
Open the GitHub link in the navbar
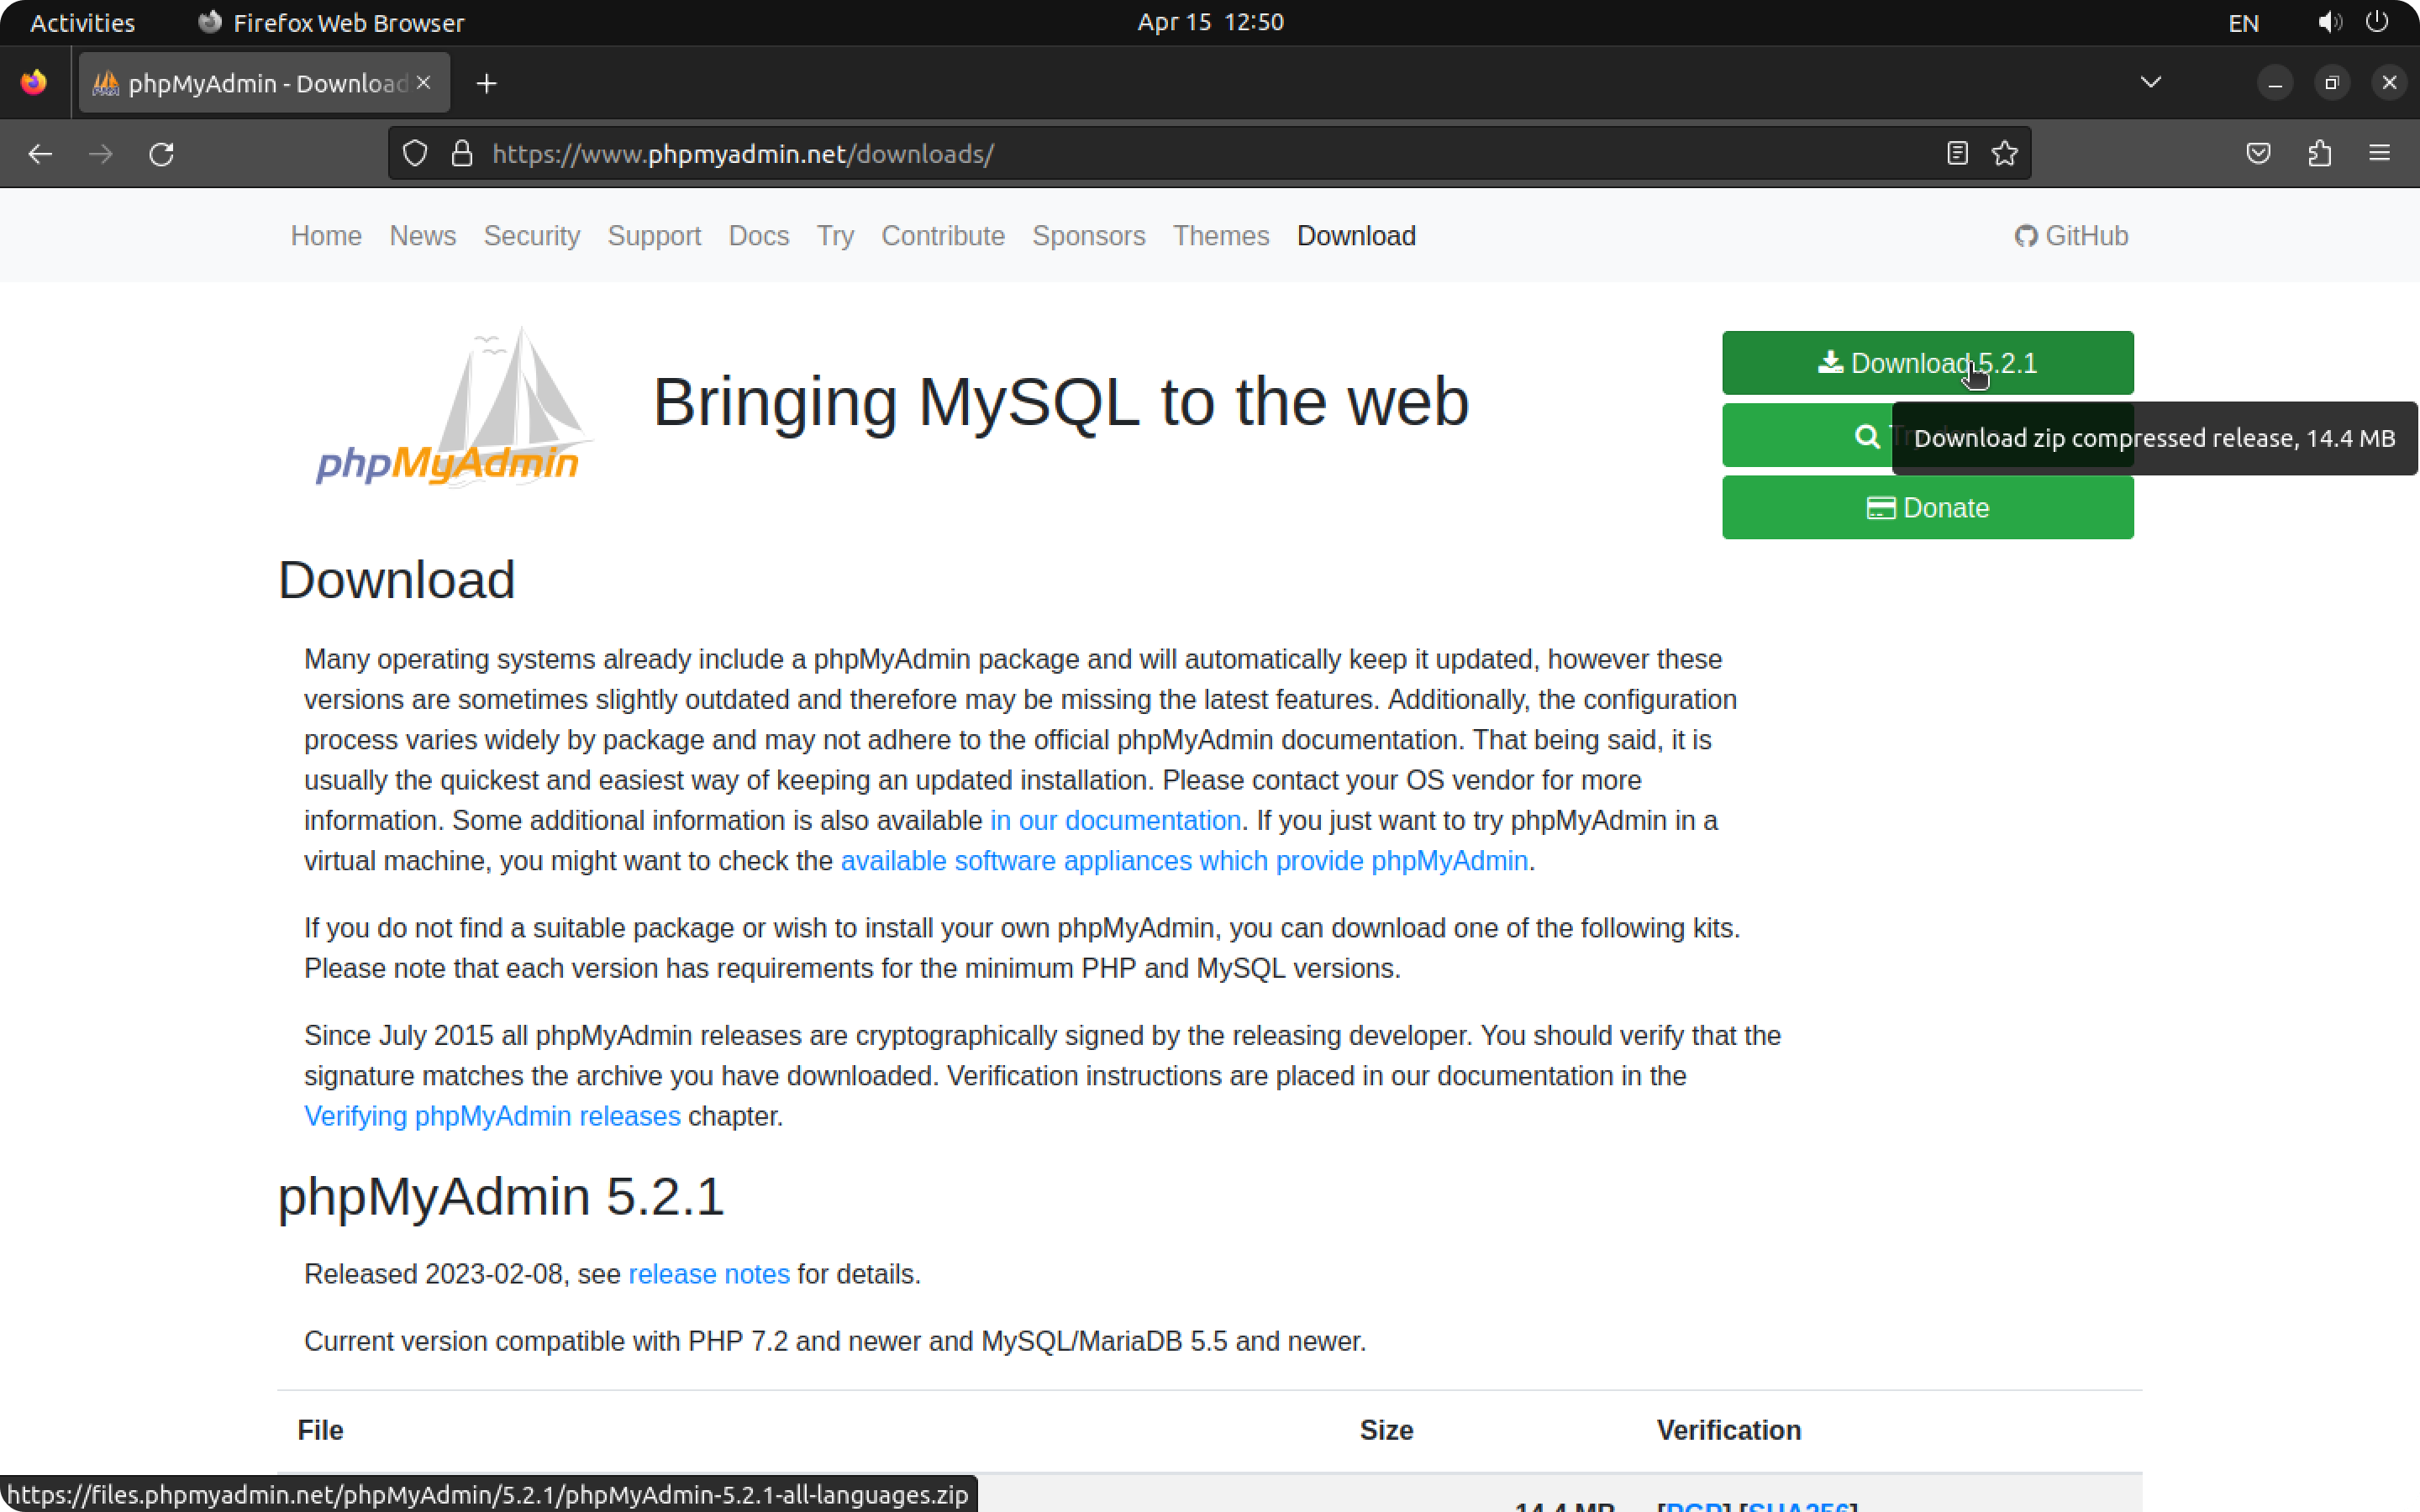tap(2071, 236)
